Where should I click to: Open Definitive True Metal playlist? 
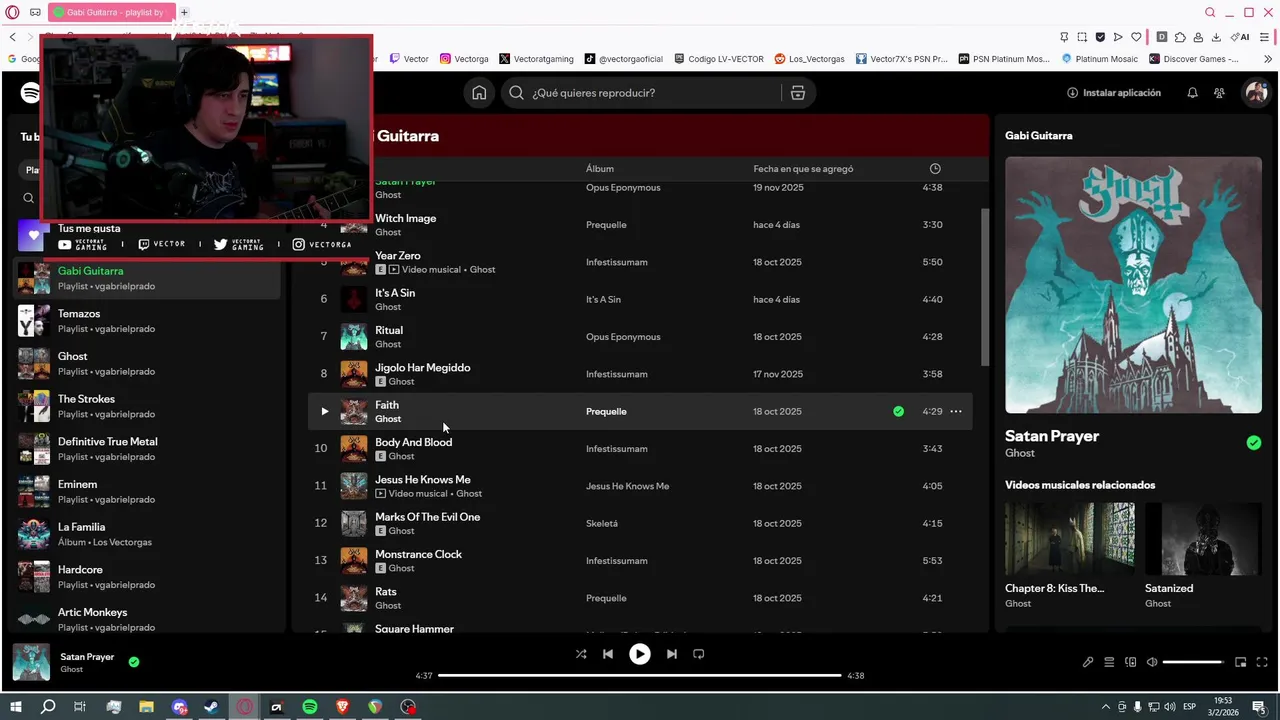point(148,449)
